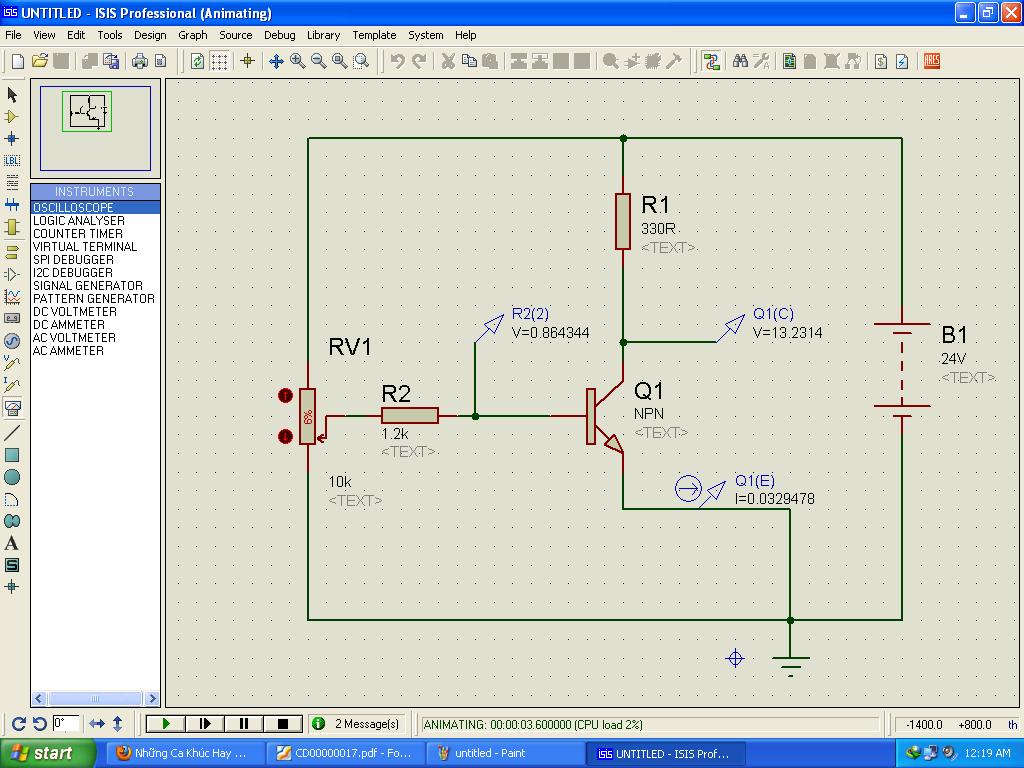Screen dimensions: 1024x768
Task: Open the Library menu
Action: click(x=323, y=35)
